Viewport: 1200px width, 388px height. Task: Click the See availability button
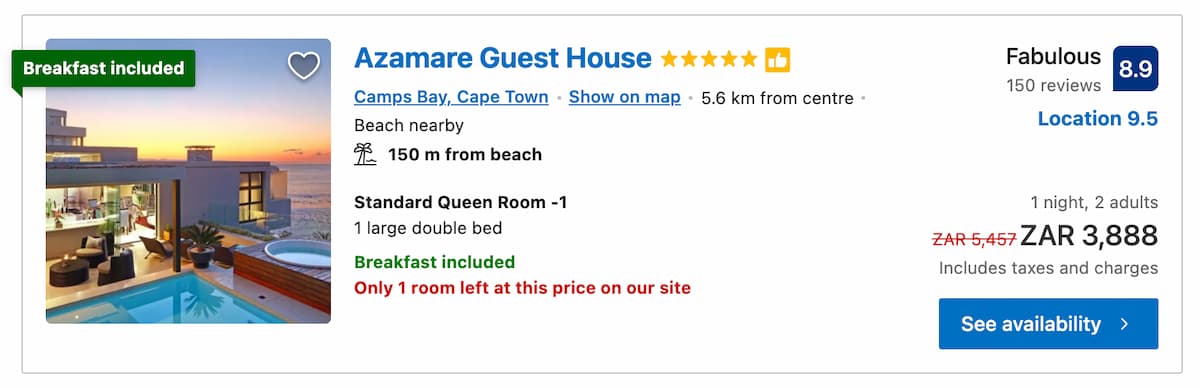pos(1048,324)
